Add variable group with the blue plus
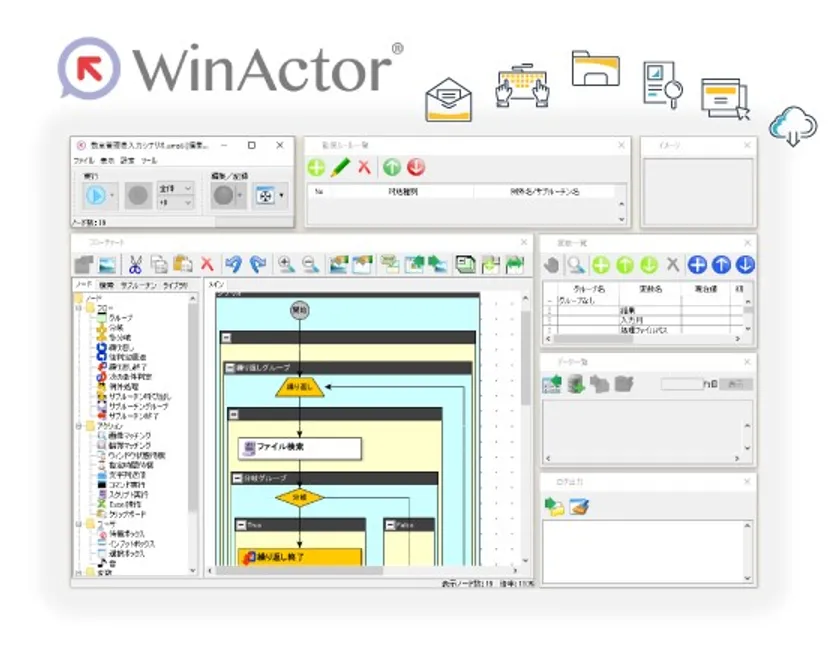Image resolution: width=840 pixels, height=668 pixels. tap(697, 265)
